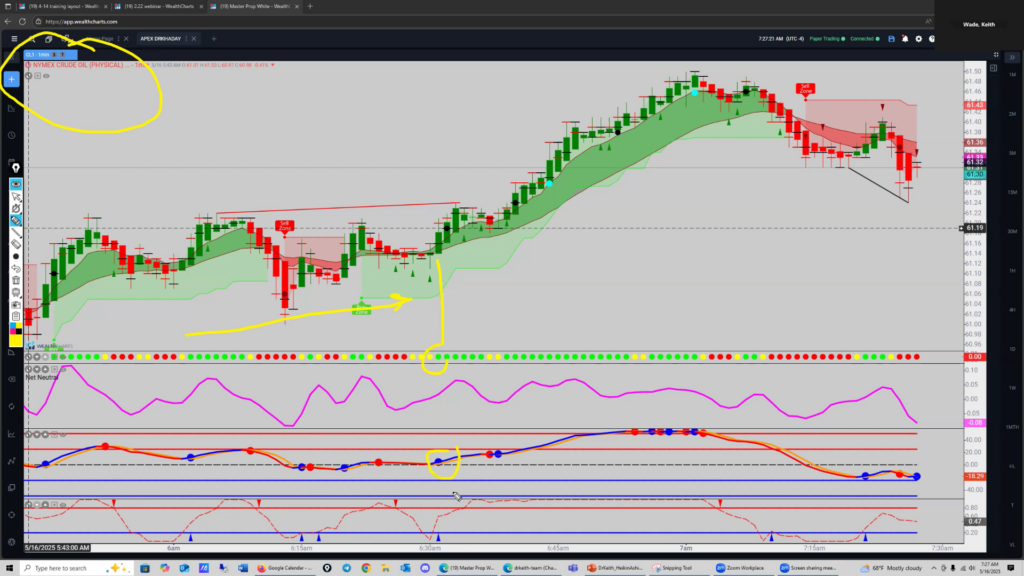Click the undo arrow in drawing toolbar
Viewport: 1024px width, 576px height.
coord(16,268)
